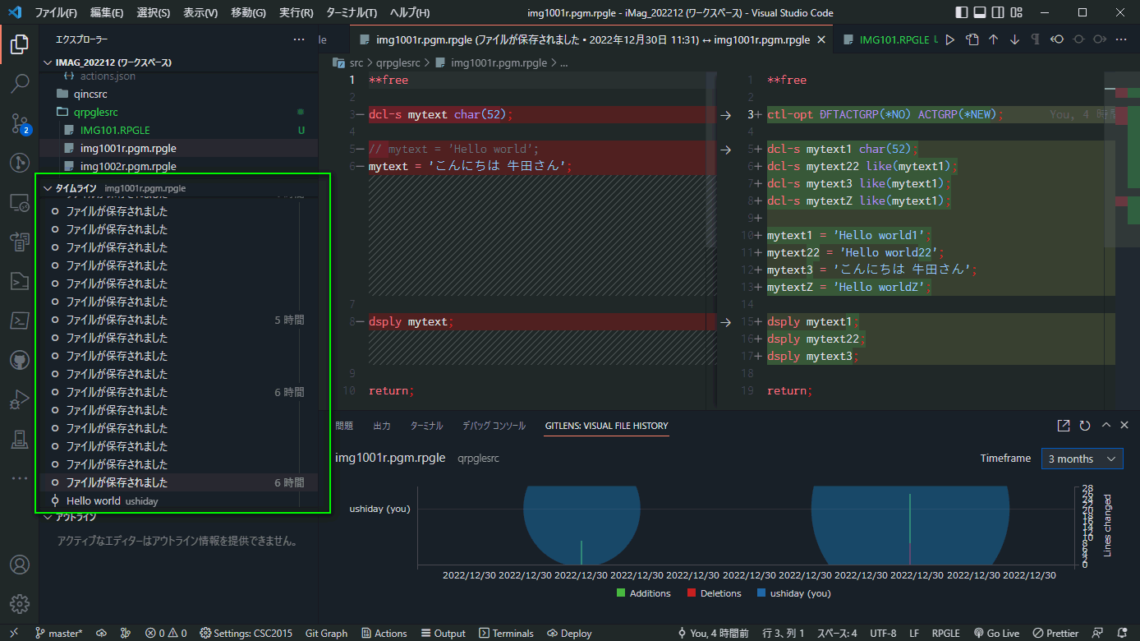Screen dimensions: 1140x641
Task: Toggle Additions legend in file history chart
Action: pos(643,593)
